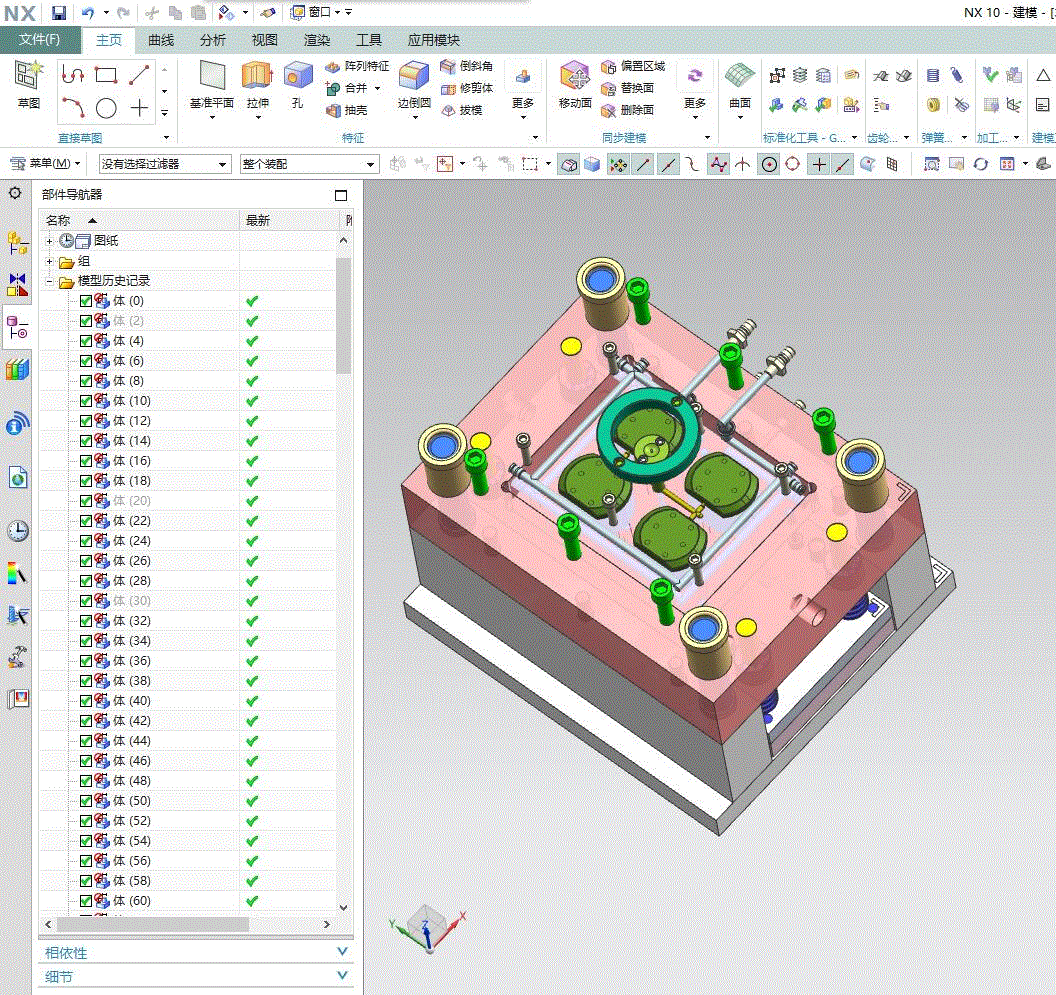Collapse the 模型历史记录 node
The height and width of the screenshot is (995, 1056).
[49, 282]
